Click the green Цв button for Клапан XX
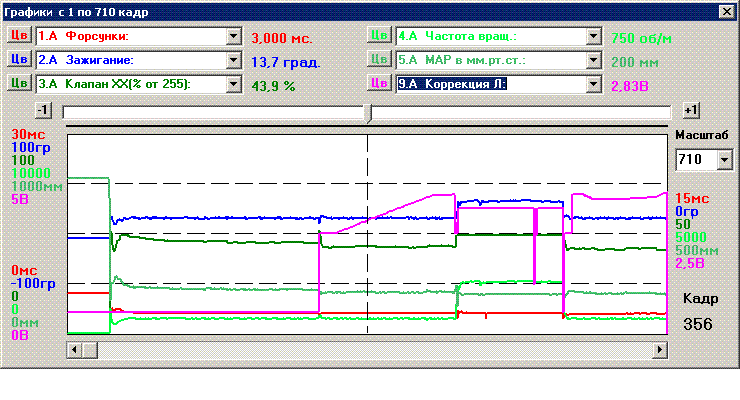Screen dimensions: 740x400 19,84
